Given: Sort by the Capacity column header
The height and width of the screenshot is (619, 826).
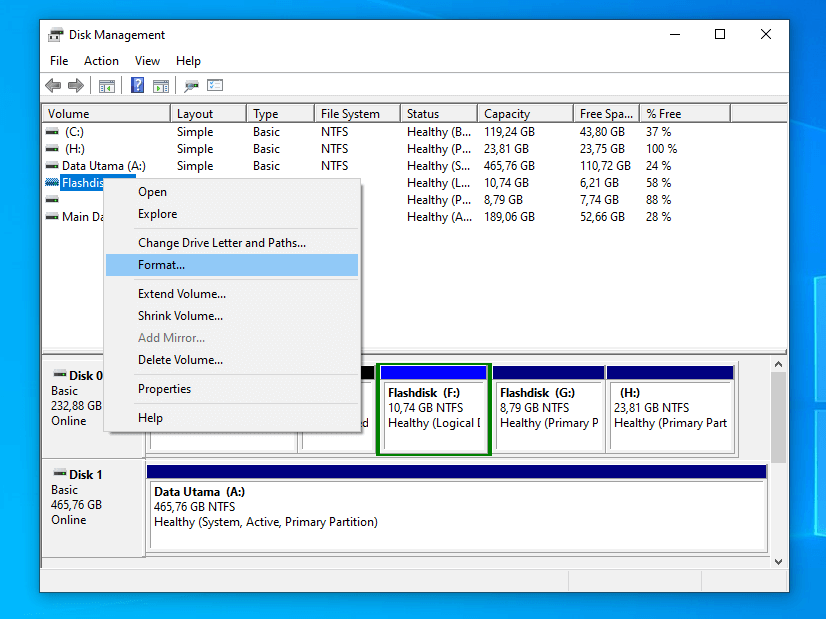Looking at the screenshot, I should (x=525, y=114).
